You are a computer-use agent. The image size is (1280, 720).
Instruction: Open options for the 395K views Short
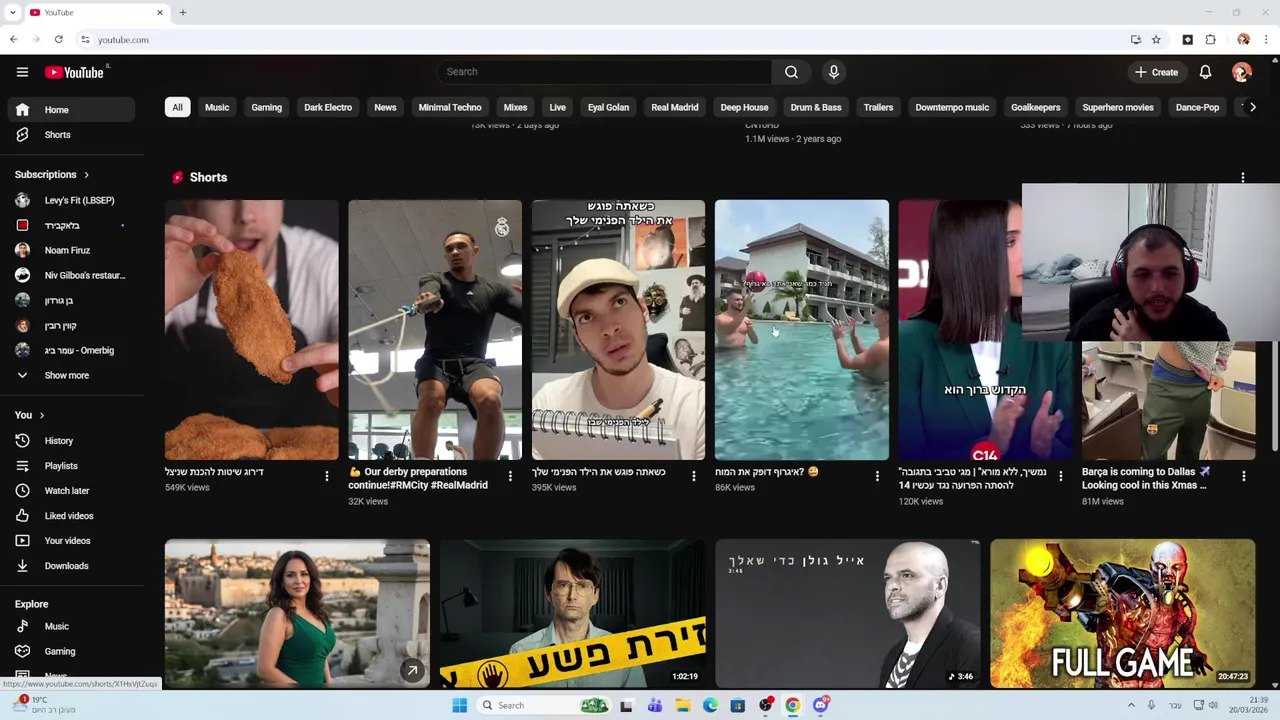tap(694, 477)
